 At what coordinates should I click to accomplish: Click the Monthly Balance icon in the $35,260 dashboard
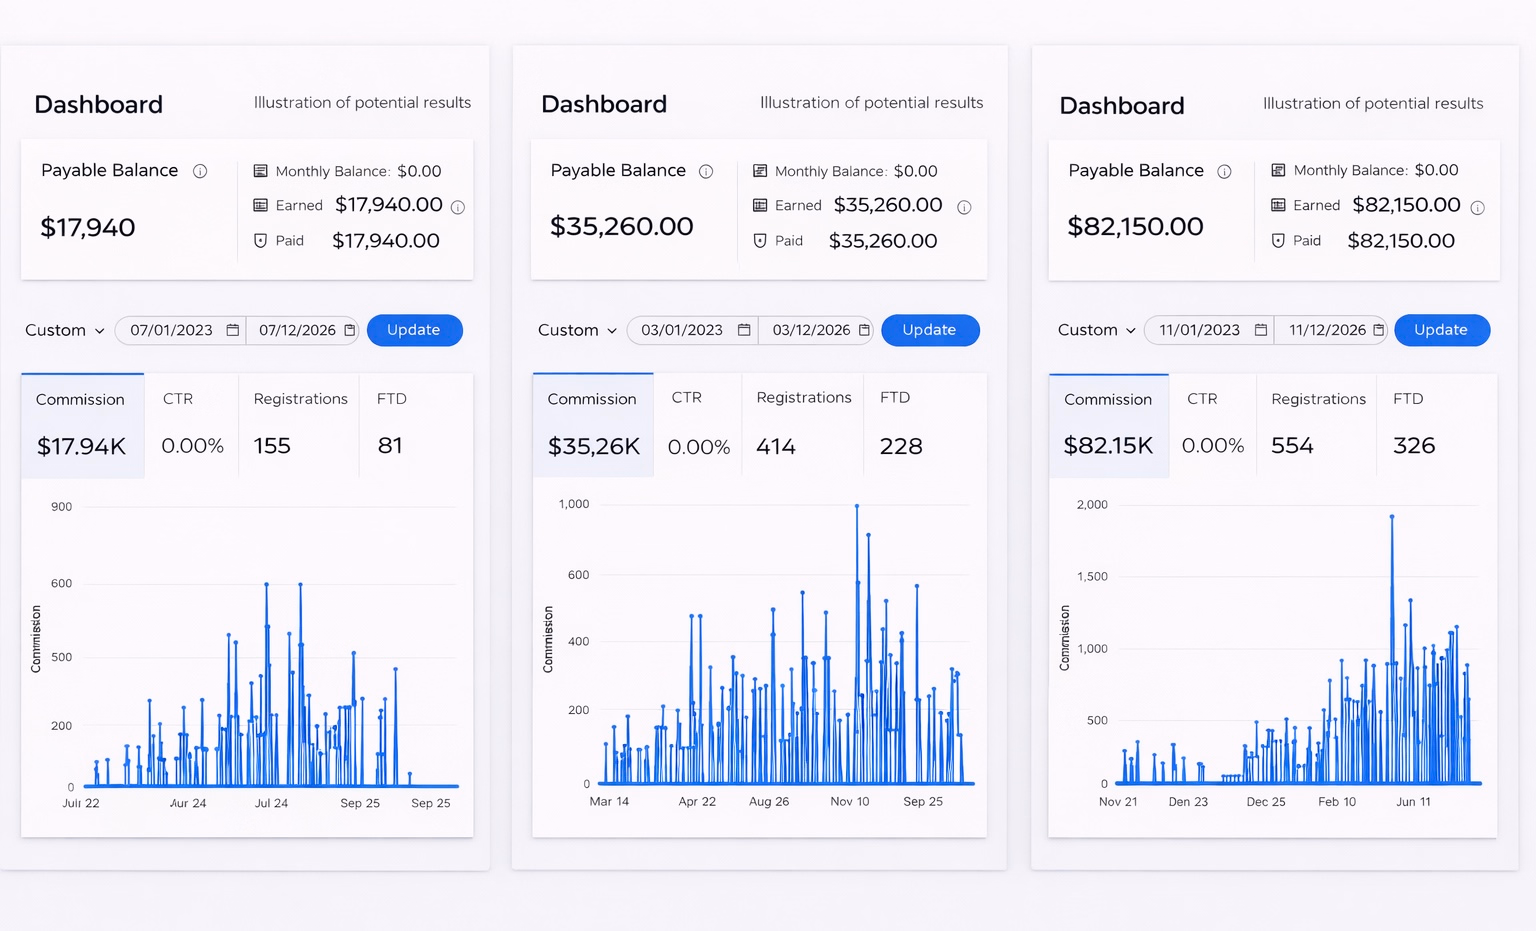760,171
